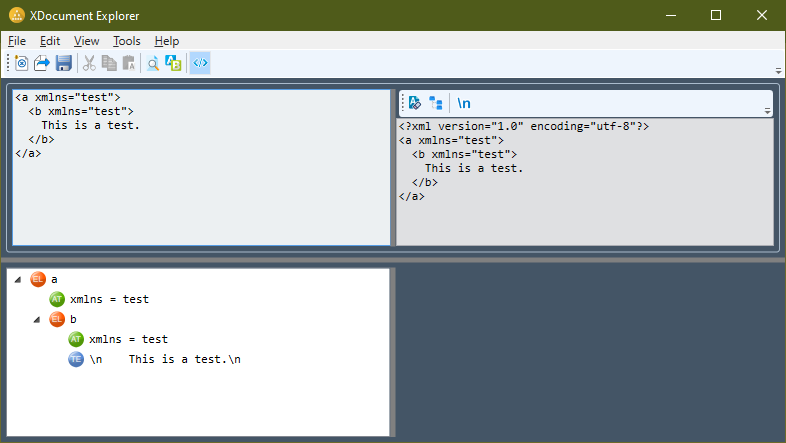The image size is (786, 443).
Task: Click the New document toolbar icon
Action: (22, 63)
